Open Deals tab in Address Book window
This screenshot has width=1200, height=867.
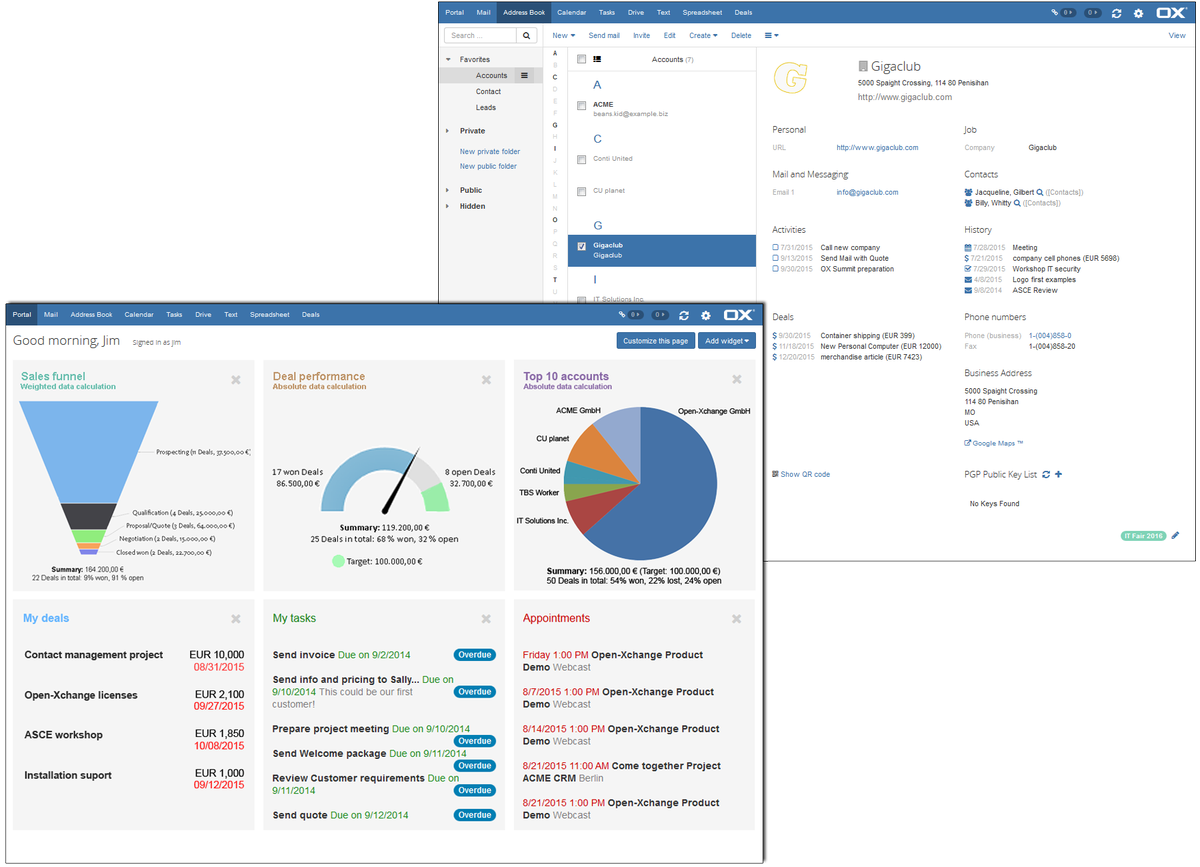743,13
